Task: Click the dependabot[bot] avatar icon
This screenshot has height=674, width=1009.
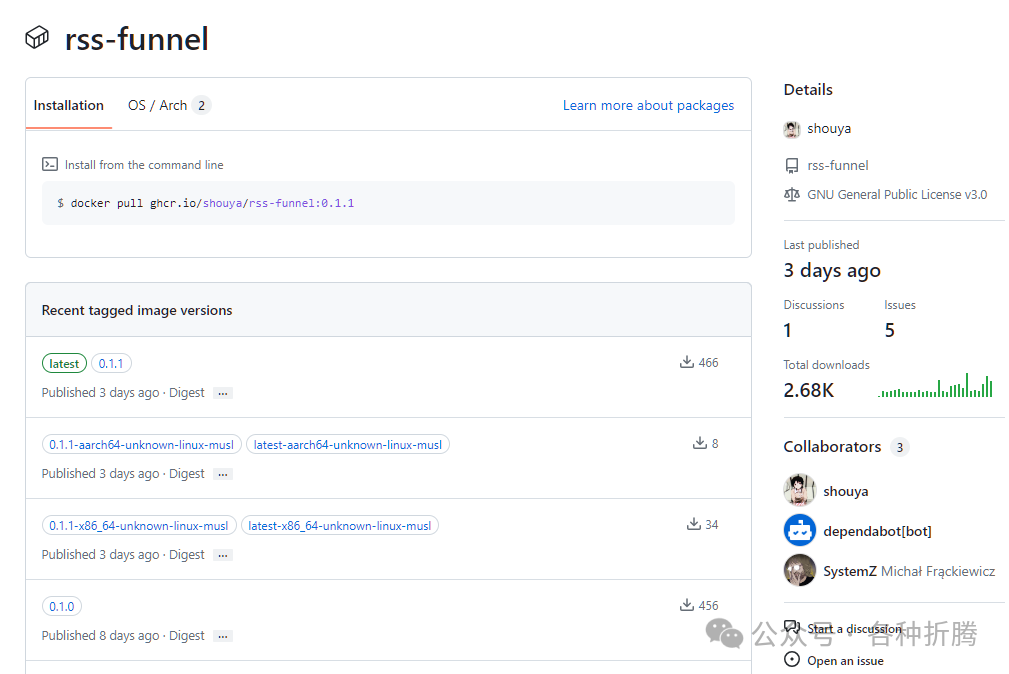Action: point(800,530)
